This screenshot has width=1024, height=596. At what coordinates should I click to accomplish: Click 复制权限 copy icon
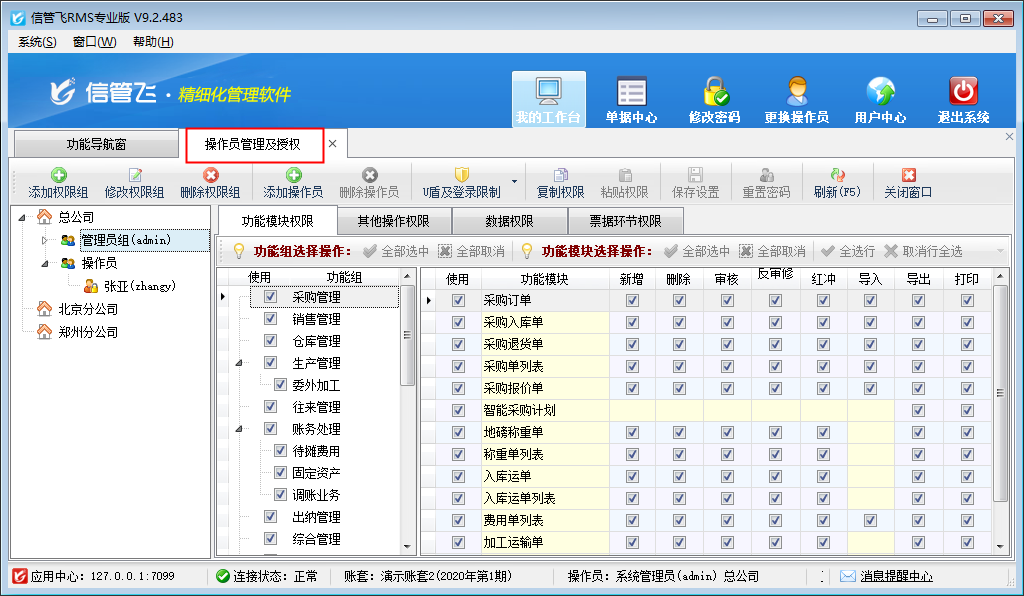(560, 175)
